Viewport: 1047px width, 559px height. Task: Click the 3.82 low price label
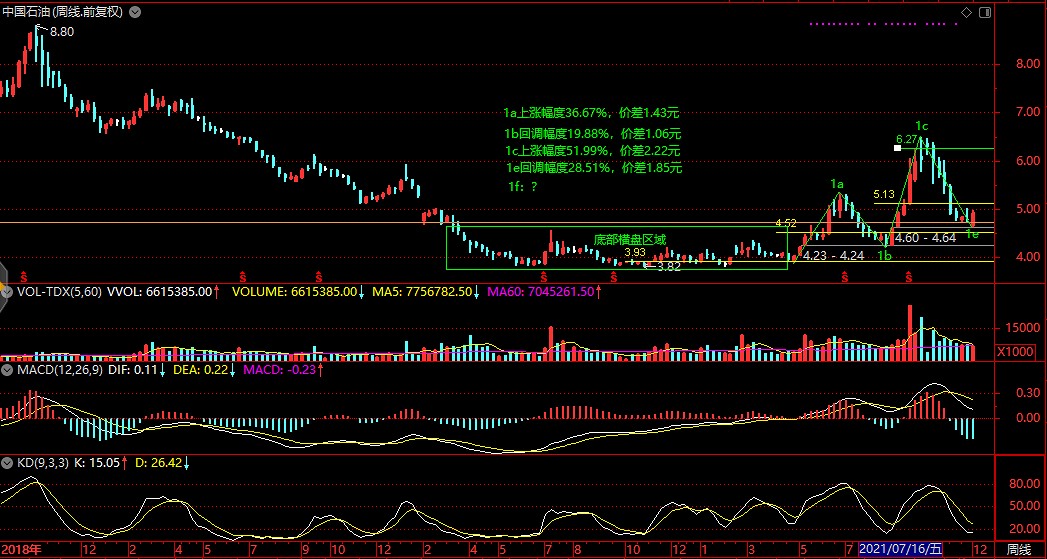click(669, 266)
